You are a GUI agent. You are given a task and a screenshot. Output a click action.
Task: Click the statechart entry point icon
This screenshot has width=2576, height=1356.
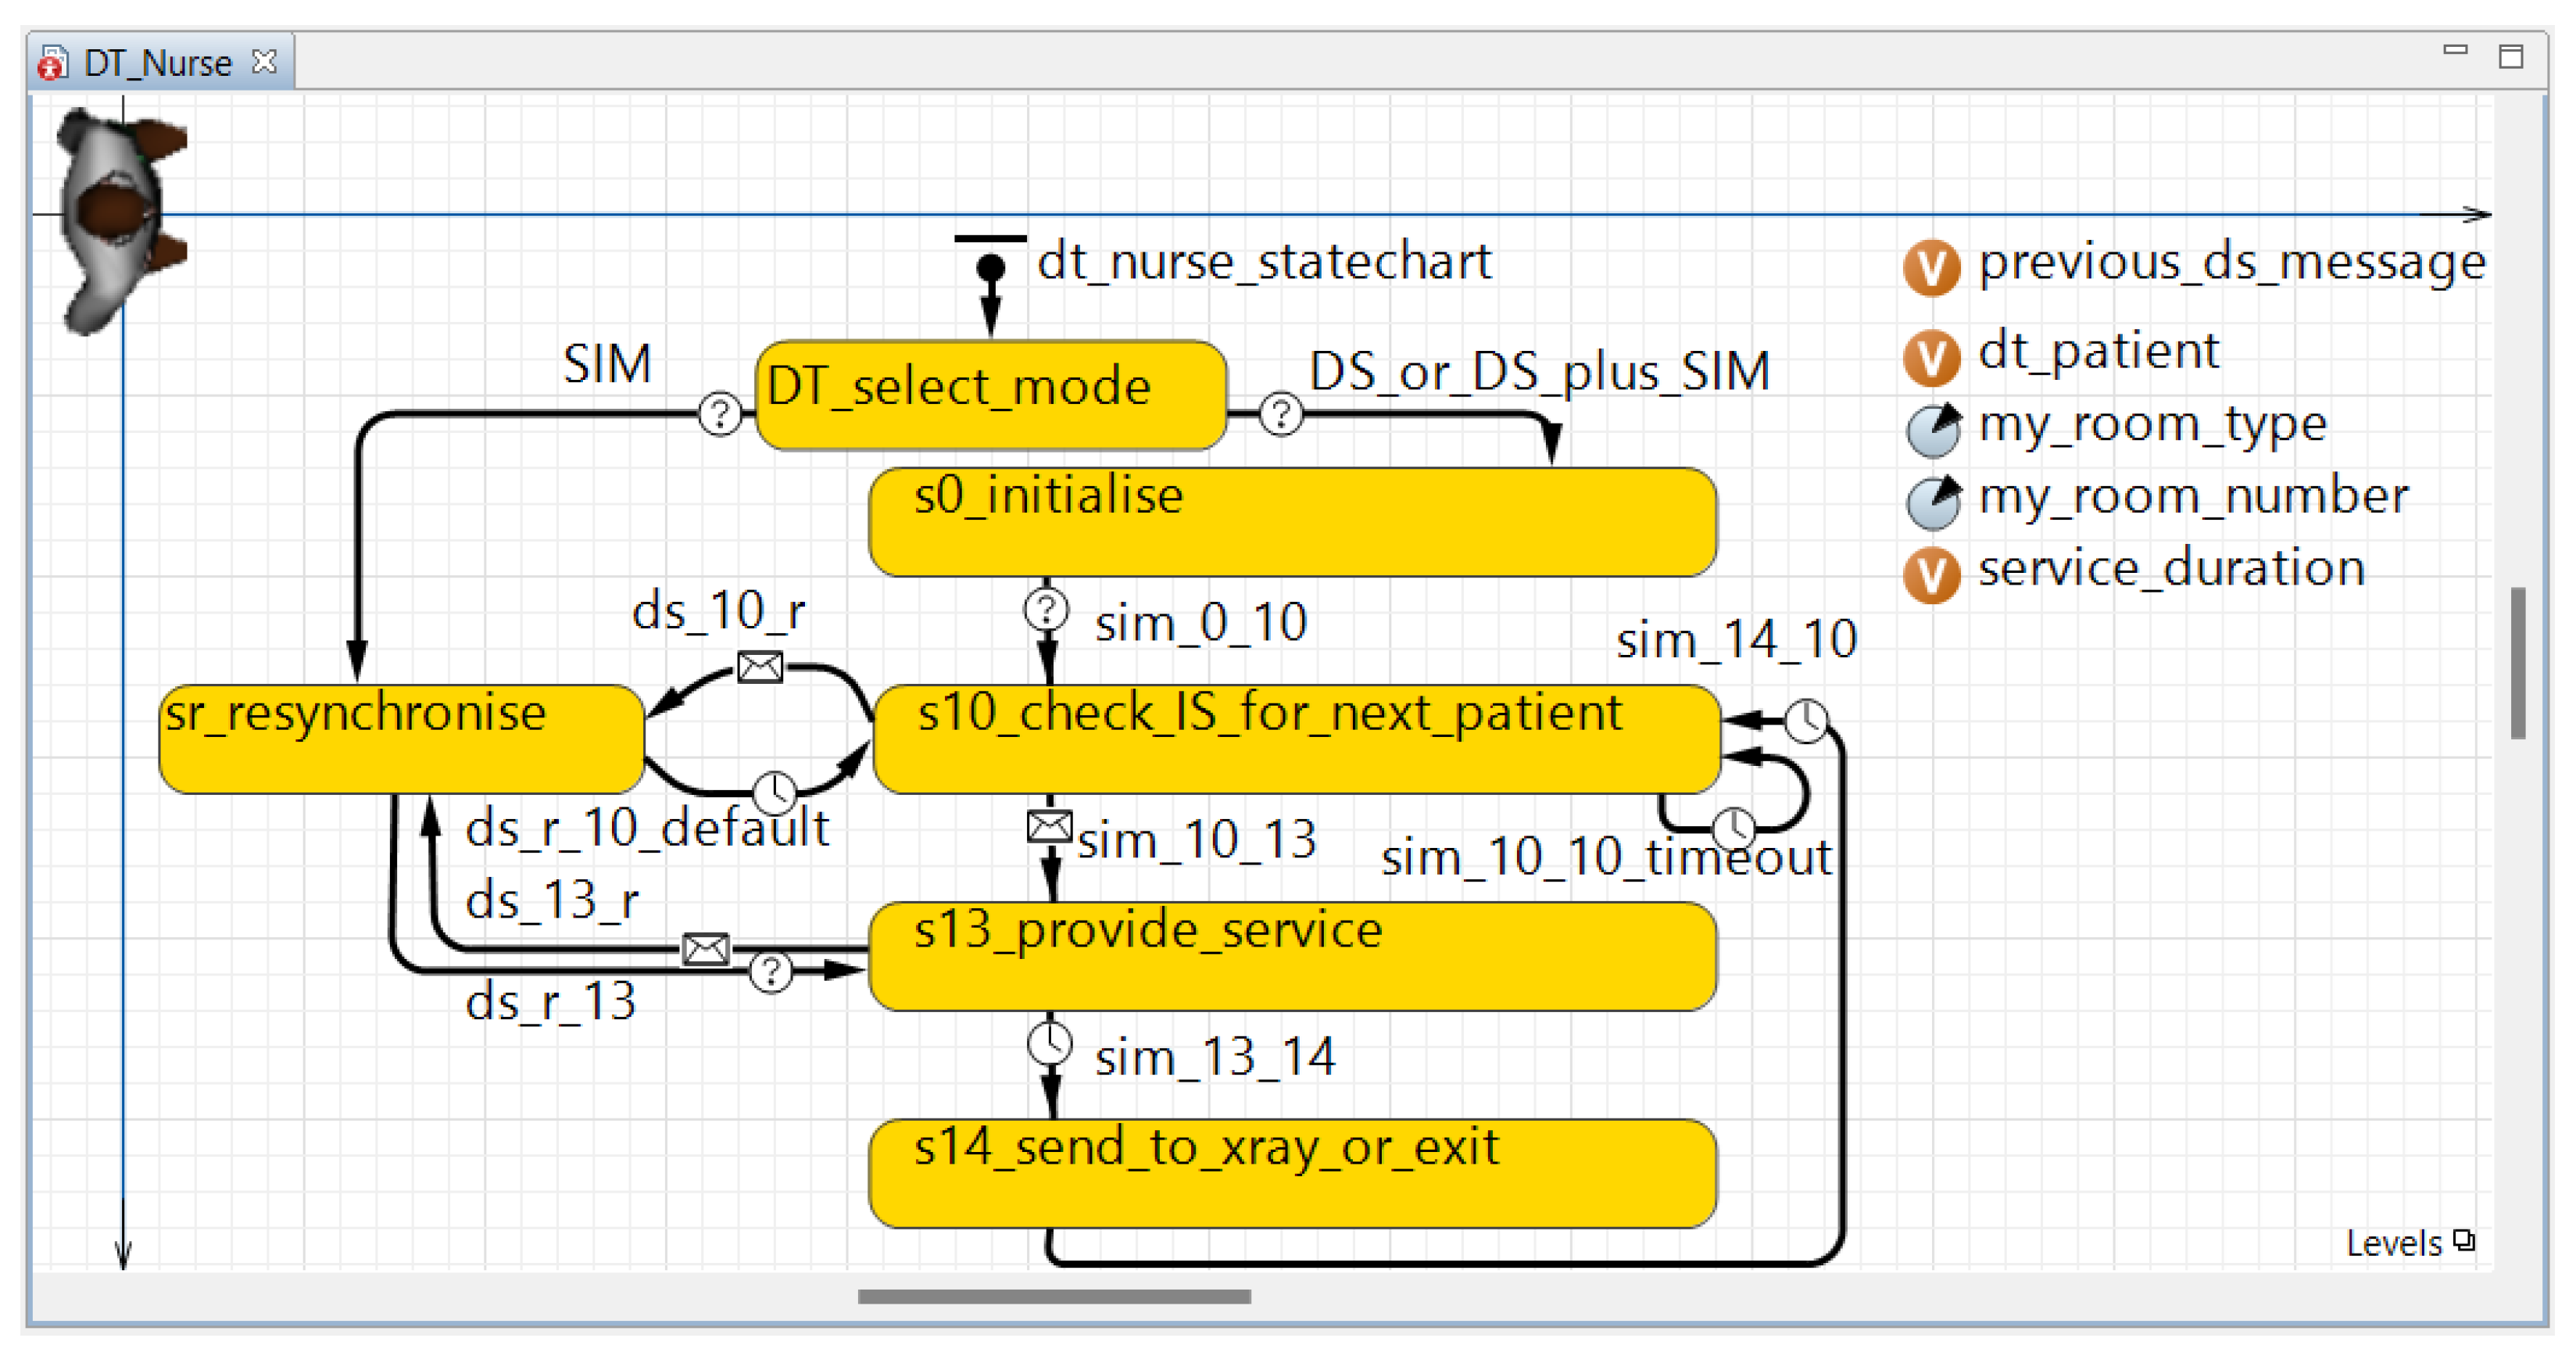tap(990, 267)
